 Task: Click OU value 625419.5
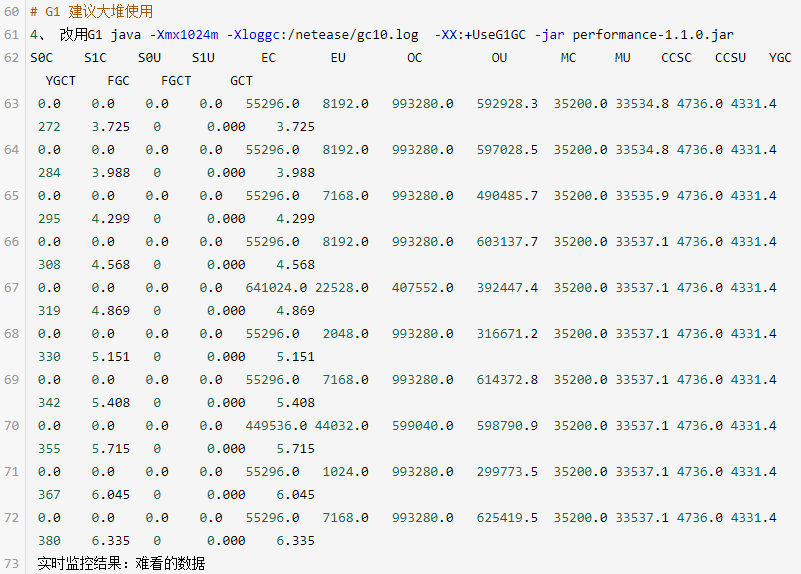[x=507, y=517]
